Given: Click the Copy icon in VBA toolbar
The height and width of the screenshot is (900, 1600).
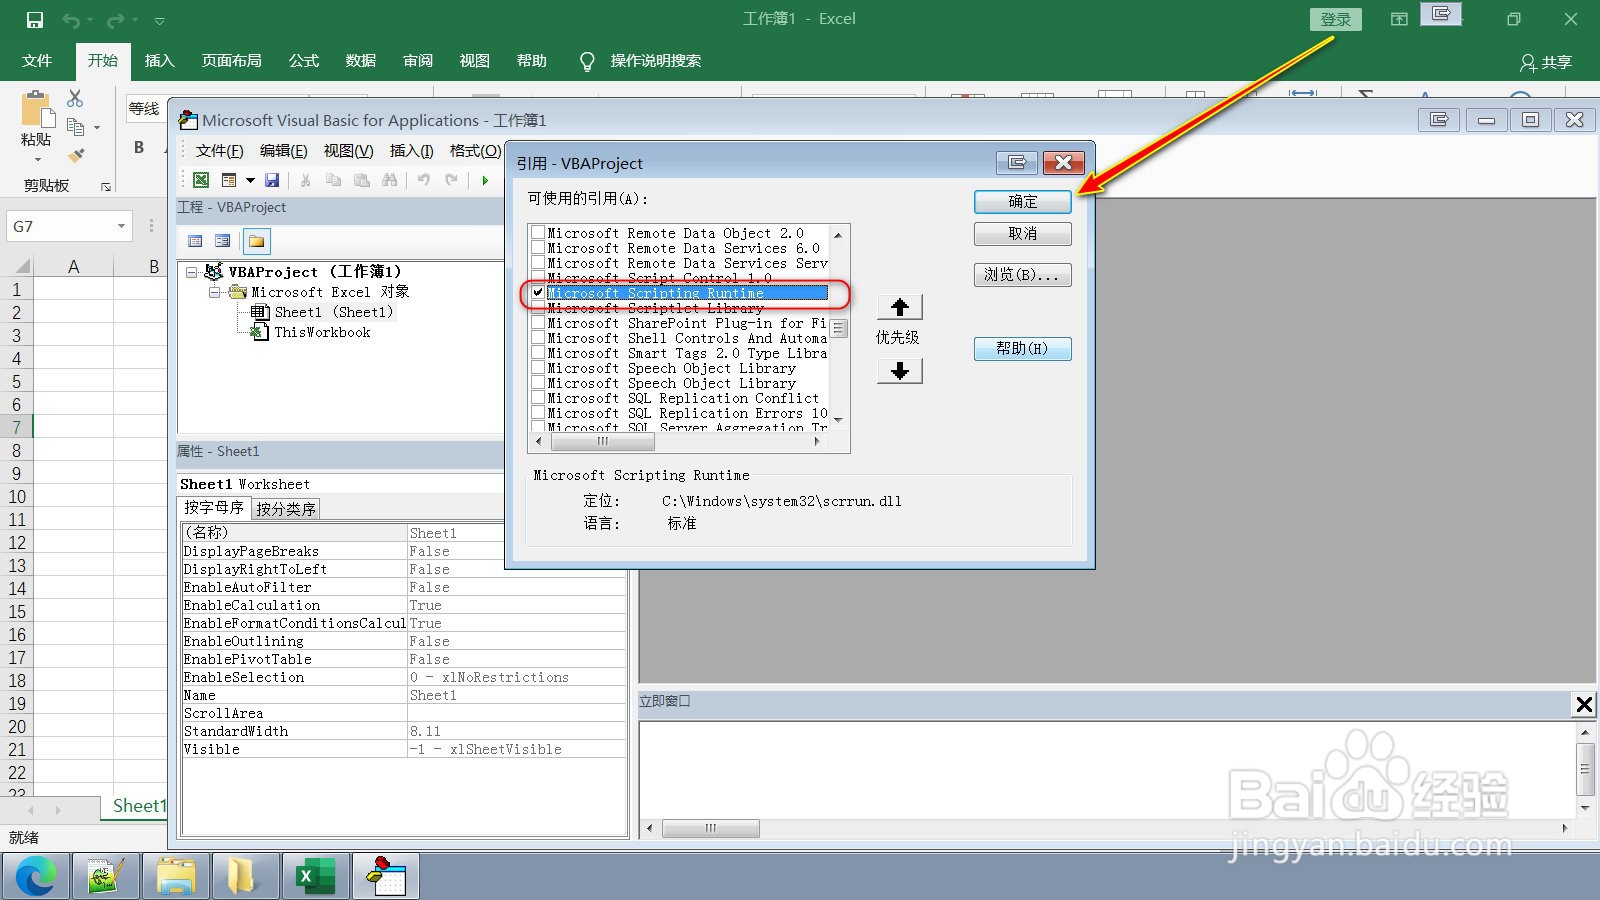Looking at the screenshot, I should 333,180.
